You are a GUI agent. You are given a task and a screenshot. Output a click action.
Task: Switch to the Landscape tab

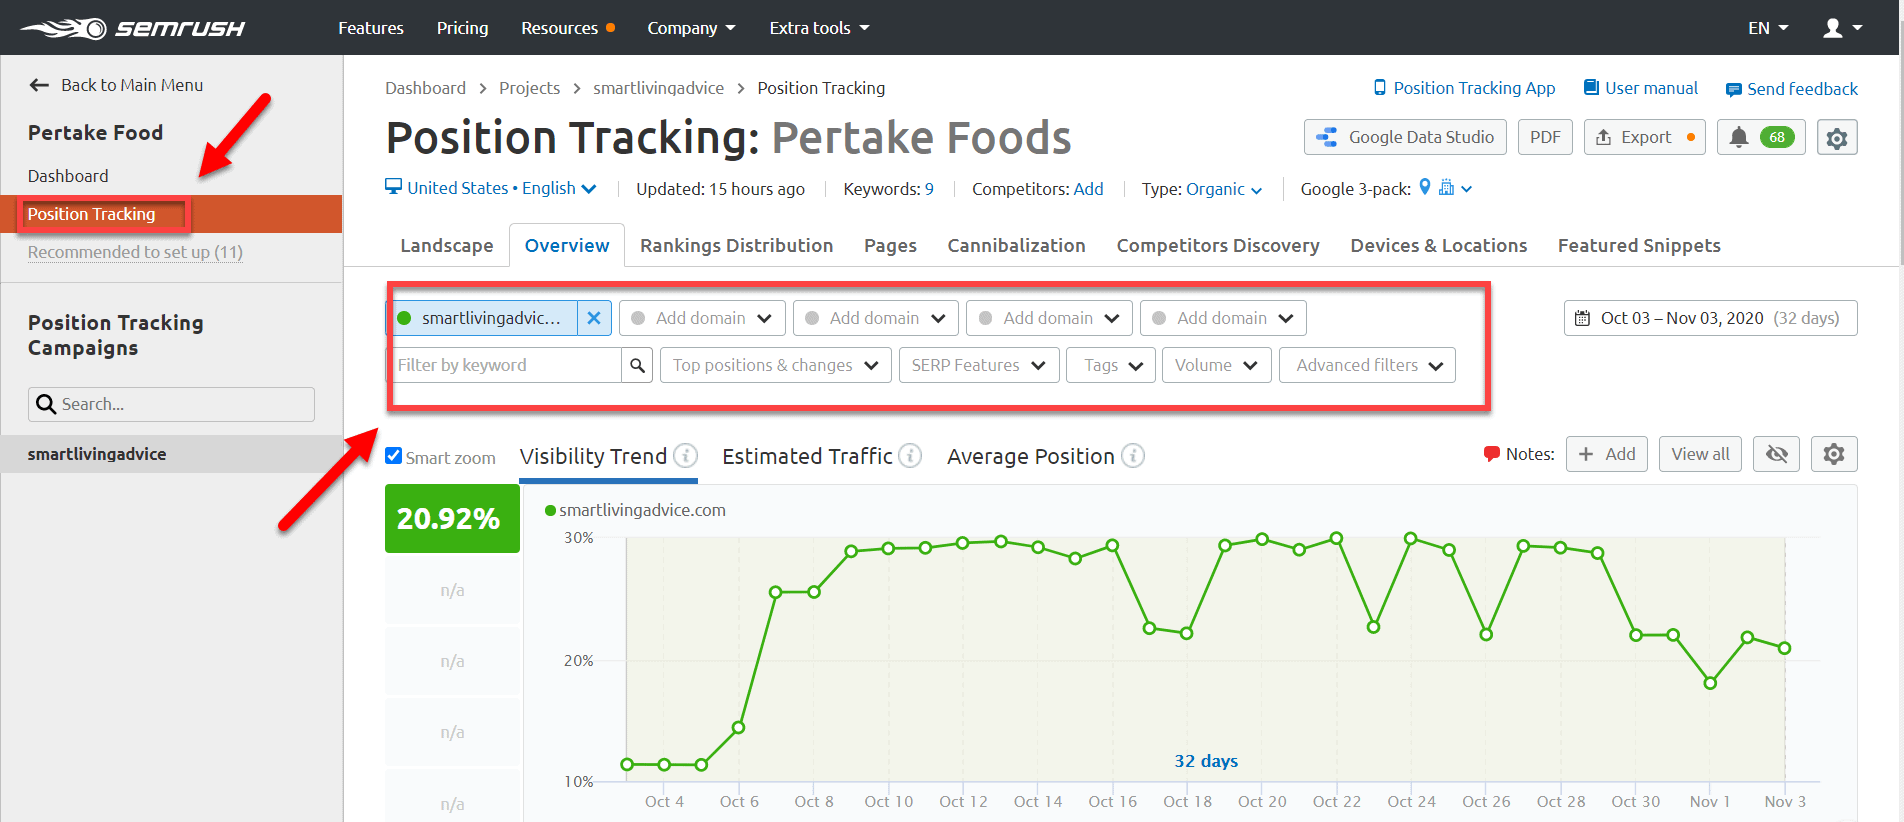coord(446,245)
